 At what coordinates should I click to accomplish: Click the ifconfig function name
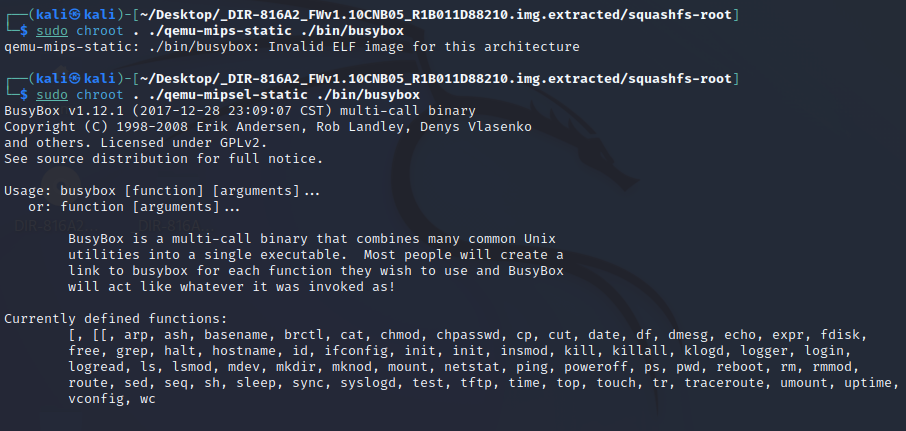pyautogui.click(x=355, y=350)
